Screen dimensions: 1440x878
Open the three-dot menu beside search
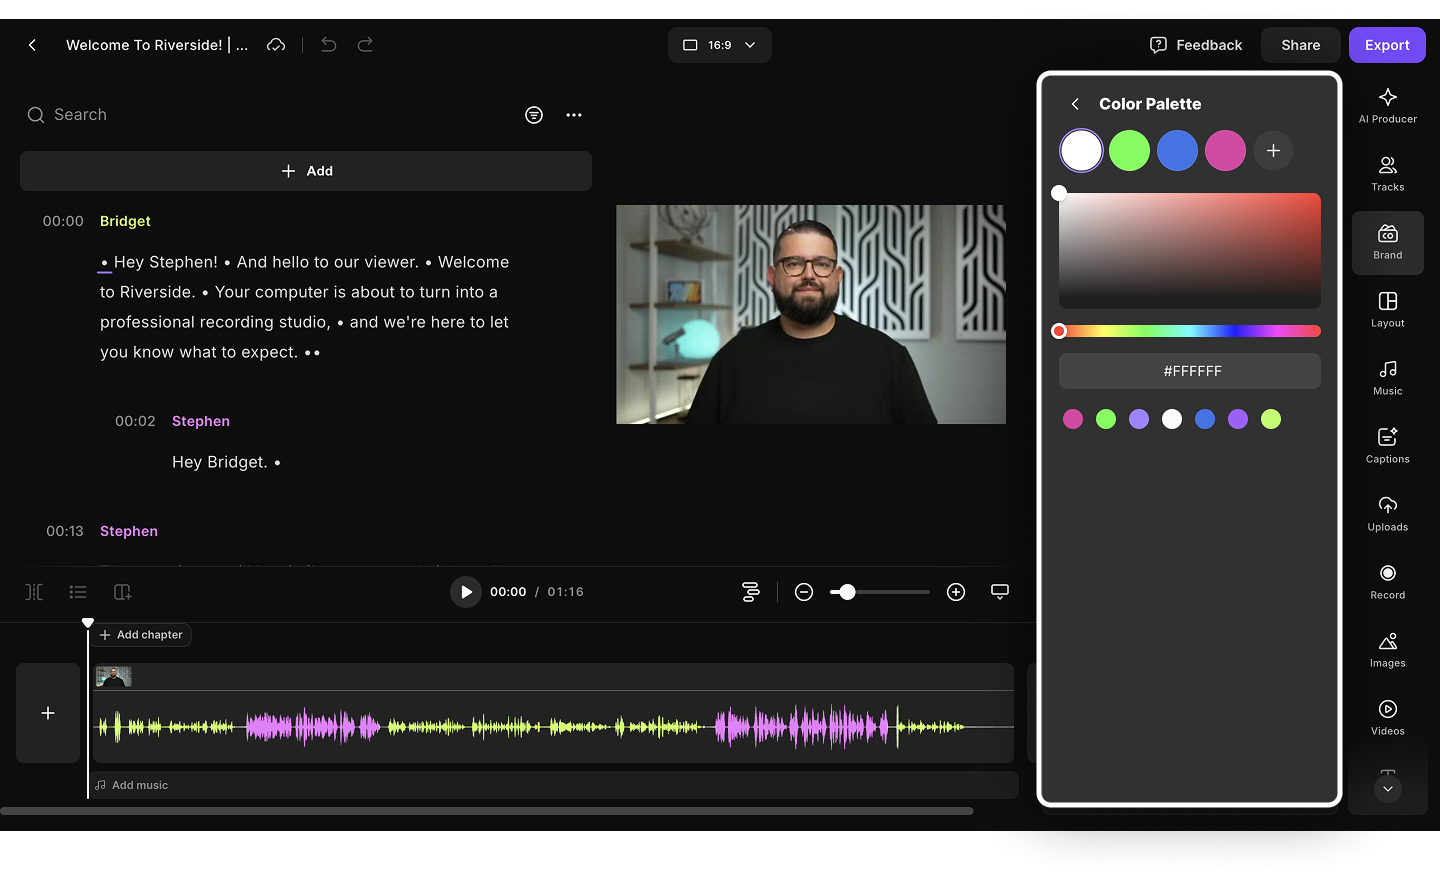click(x=574, y=115)
